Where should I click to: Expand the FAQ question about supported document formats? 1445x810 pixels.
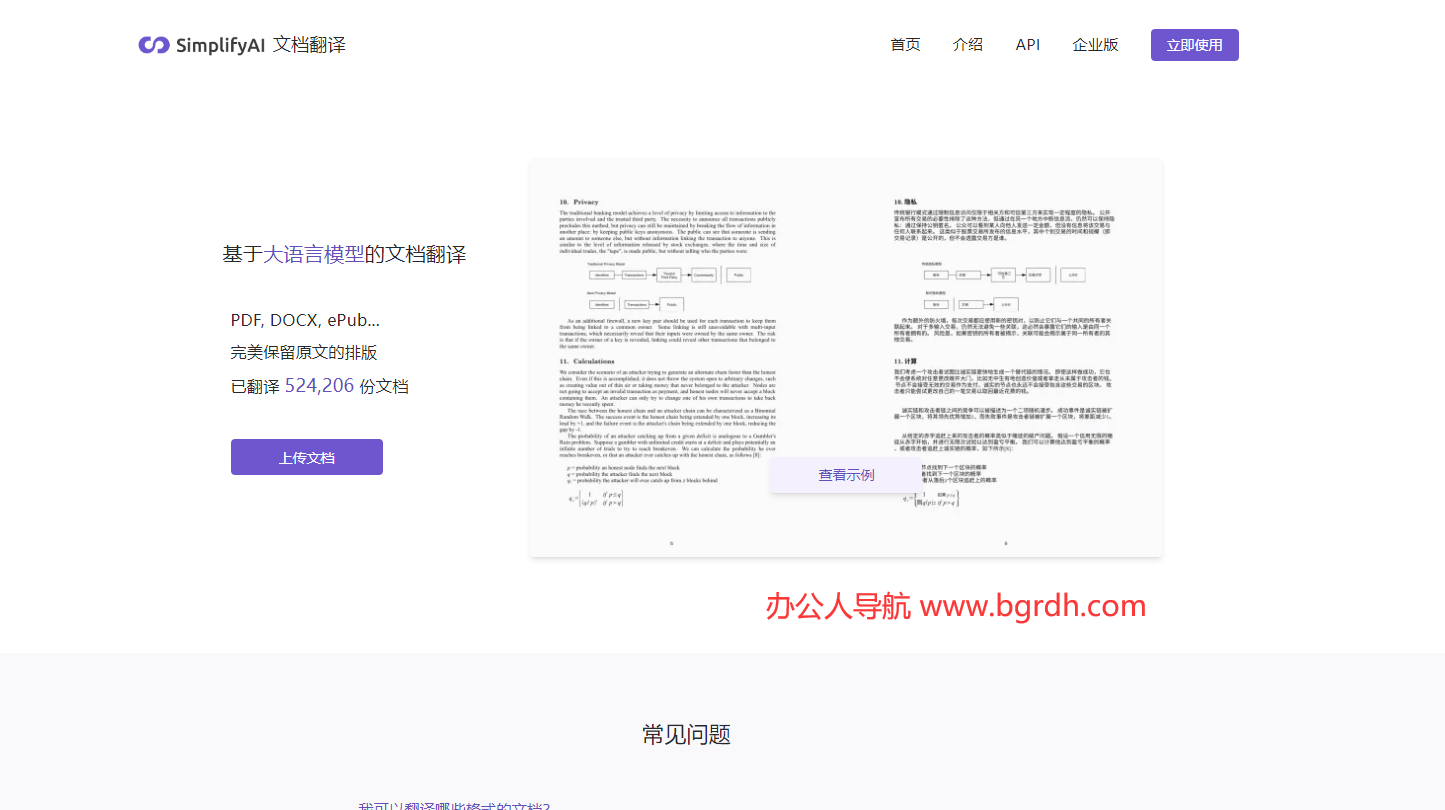tap(455, 805)
